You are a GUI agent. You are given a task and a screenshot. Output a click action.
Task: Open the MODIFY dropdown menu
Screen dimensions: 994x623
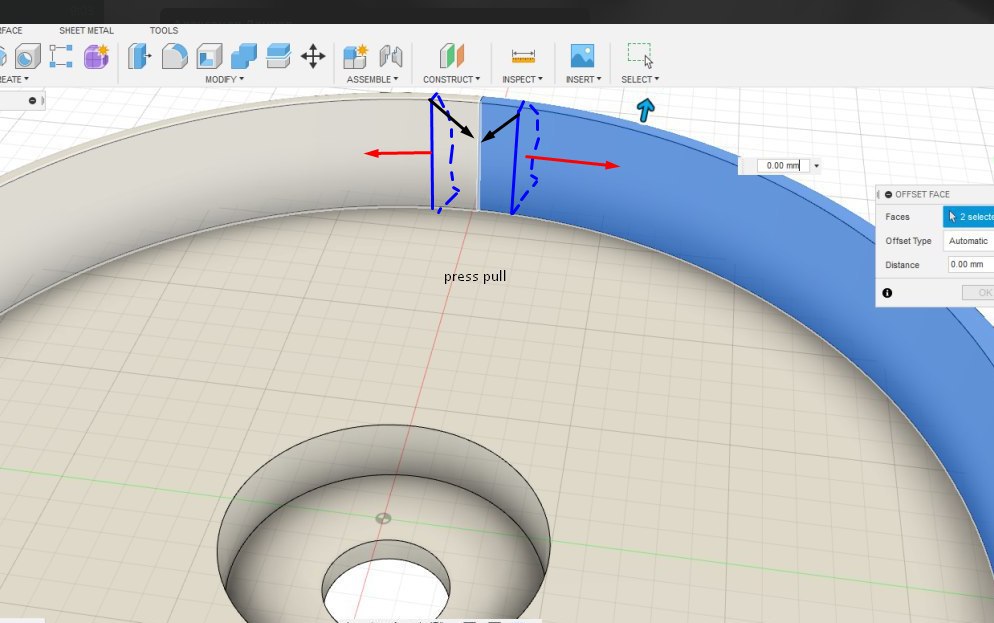click(224, 79)
